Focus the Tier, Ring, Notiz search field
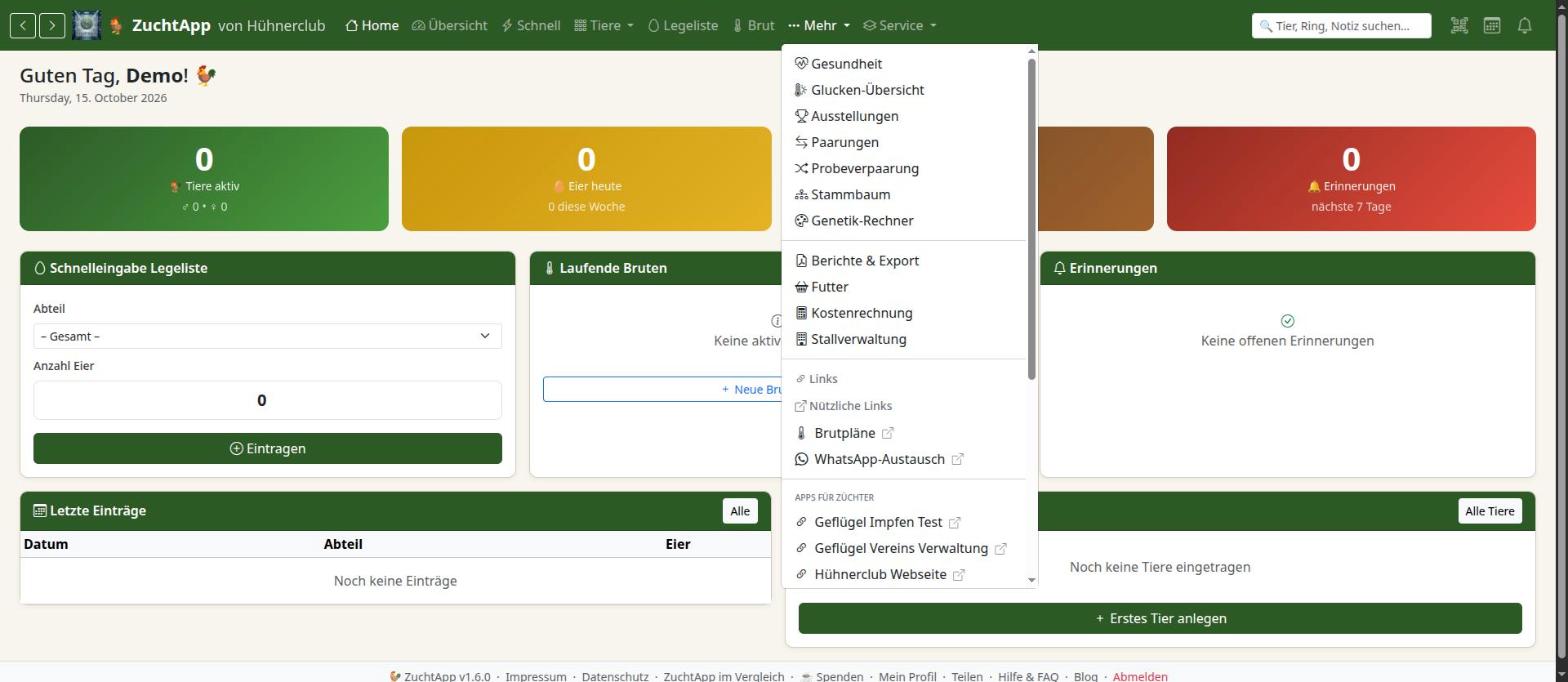The height and width of the screenshot is (682, 1568). click(x=1341, y=26)
